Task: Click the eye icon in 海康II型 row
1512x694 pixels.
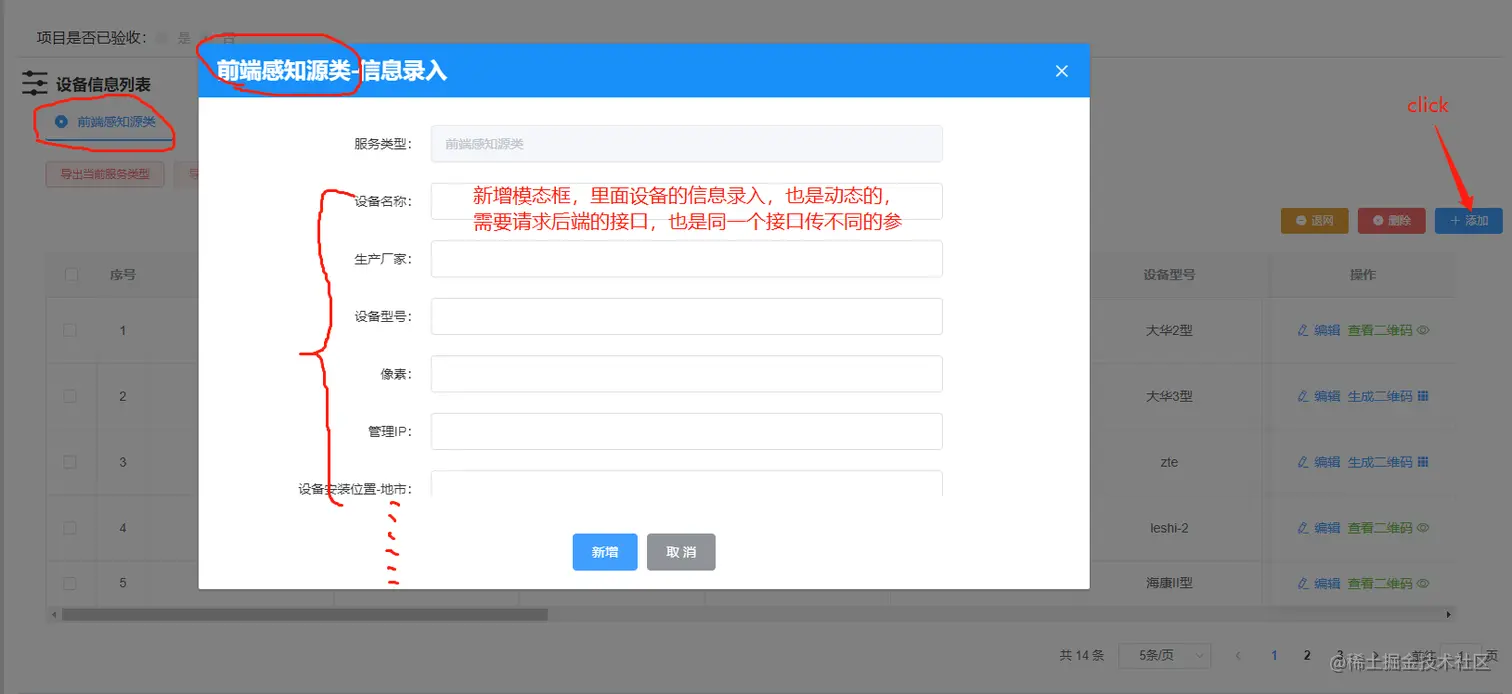Action: (1423, 584)
